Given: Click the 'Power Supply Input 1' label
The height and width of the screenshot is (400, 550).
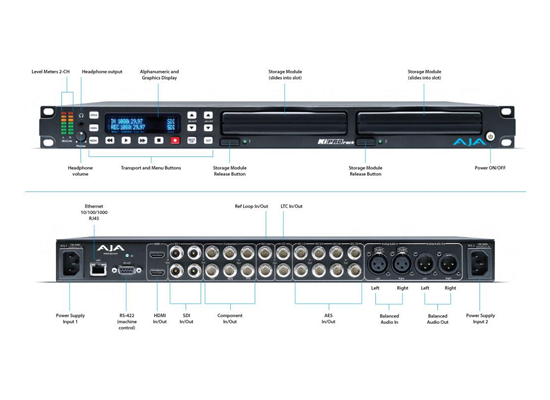Looking at the screenshot, I should click(70, 319).
